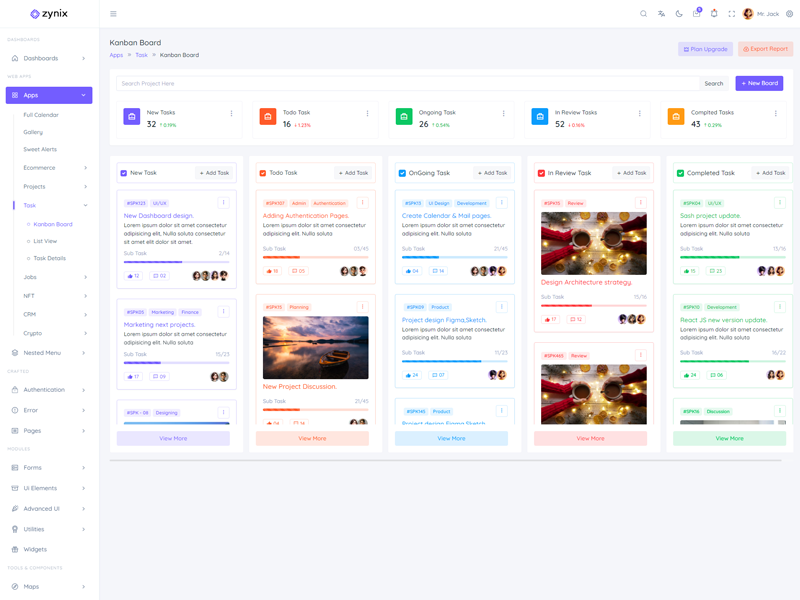The width and height of the screenshot is (800, 600).
Task: Click the header search magnifier icon
Action: pyautogui.click(x=643, y=14)
